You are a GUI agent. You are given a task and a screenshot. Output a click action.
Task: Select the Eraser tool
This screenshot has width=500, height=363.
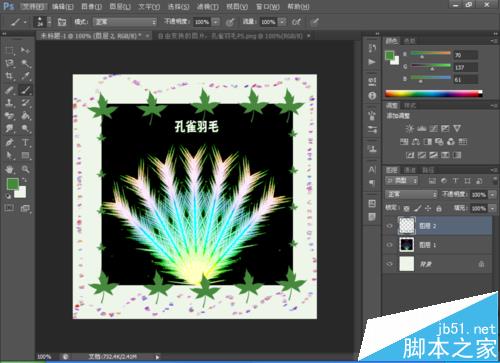point(9,116)
